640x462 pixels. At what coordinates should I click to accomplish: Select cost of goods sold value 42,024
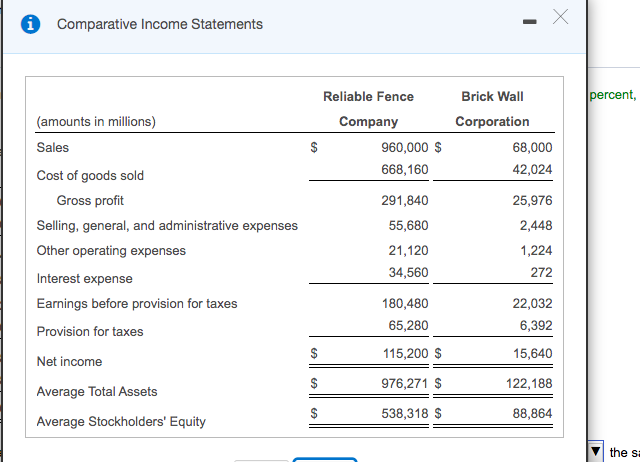coord(532,169)
